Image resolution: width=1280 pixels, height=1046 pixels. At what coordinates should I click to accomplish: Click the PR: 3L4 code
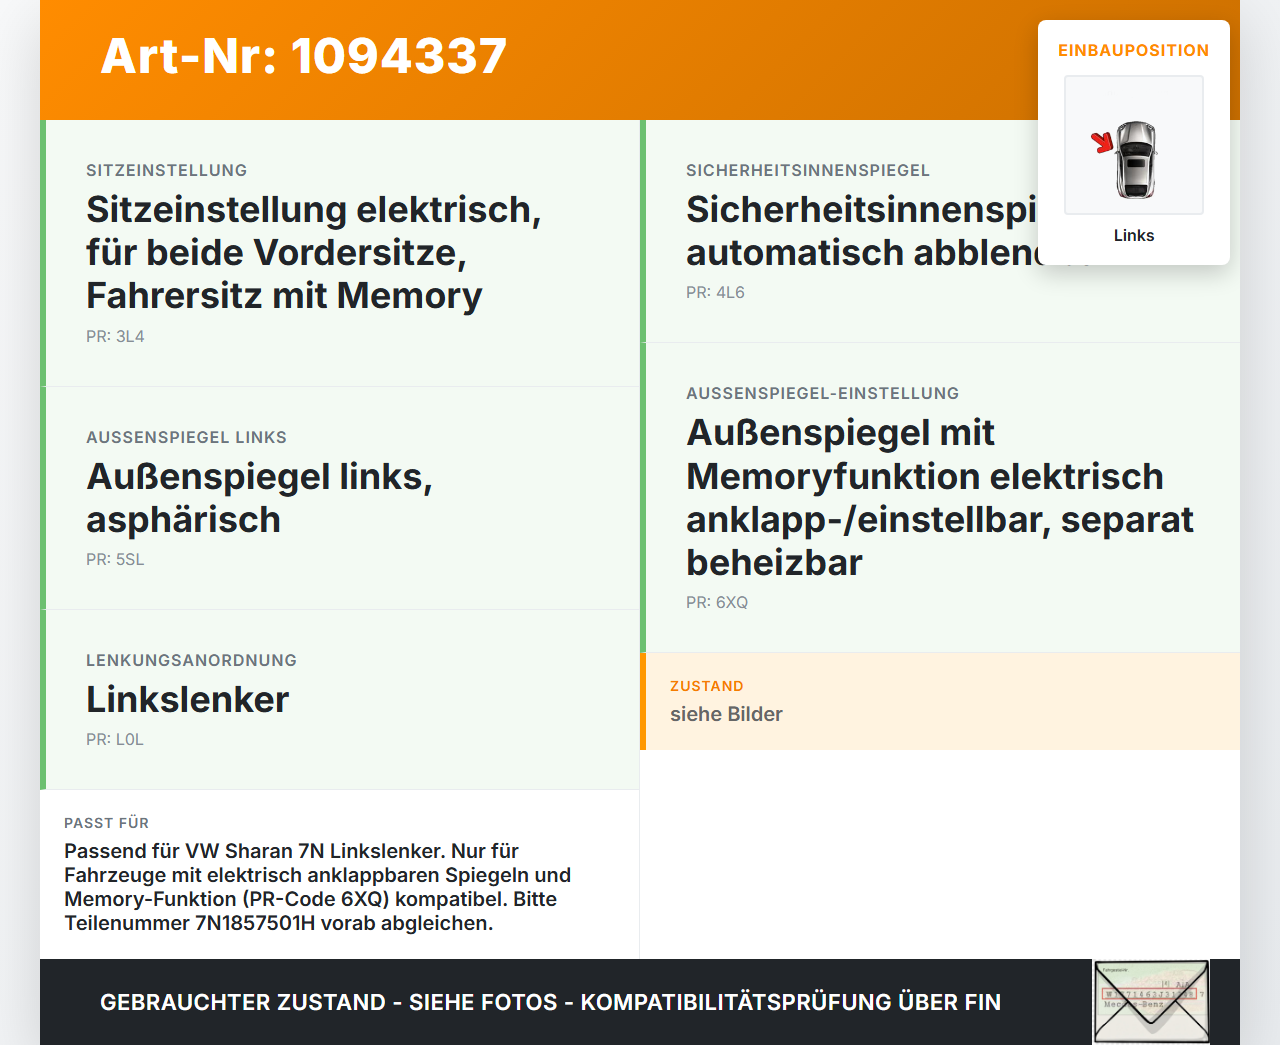coord(115,337)
